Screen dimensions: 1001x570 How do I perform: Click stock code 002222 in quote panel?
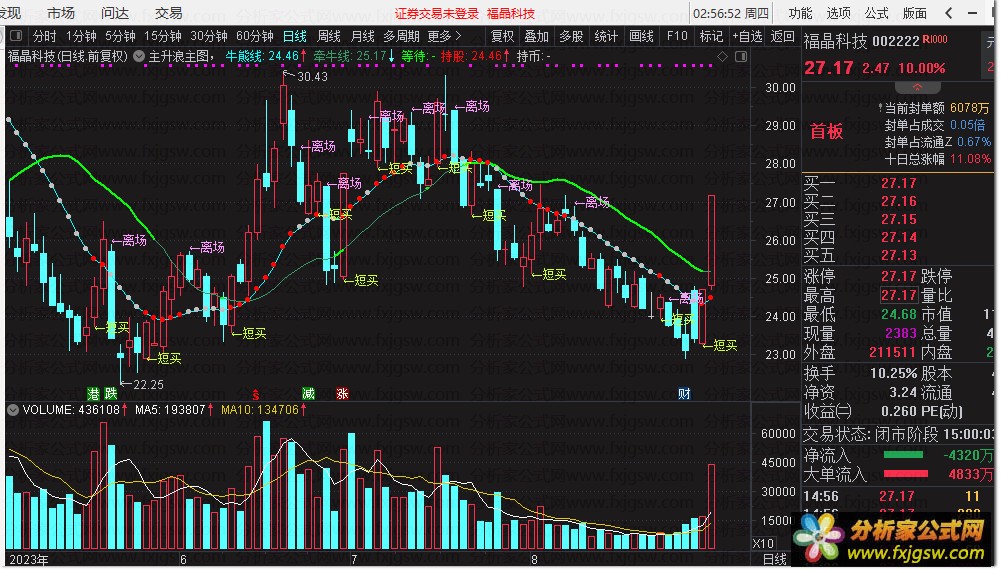point(896,41)
